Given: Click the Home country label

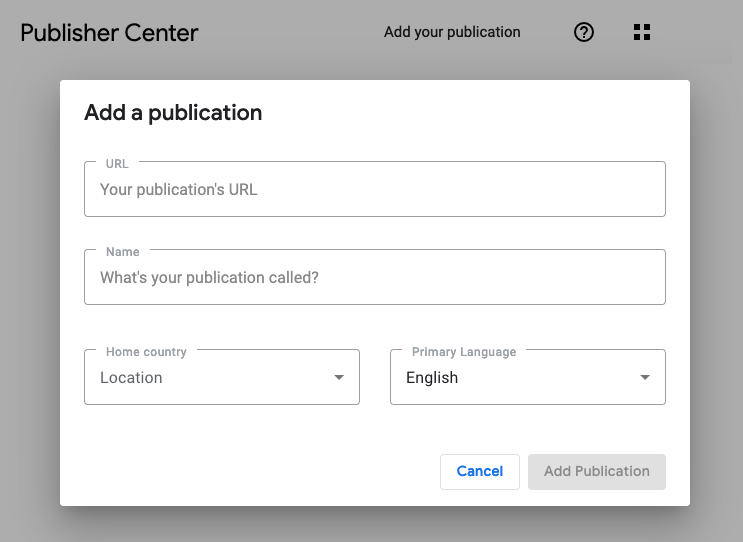Looking at the screenshot, I should 146,352.
